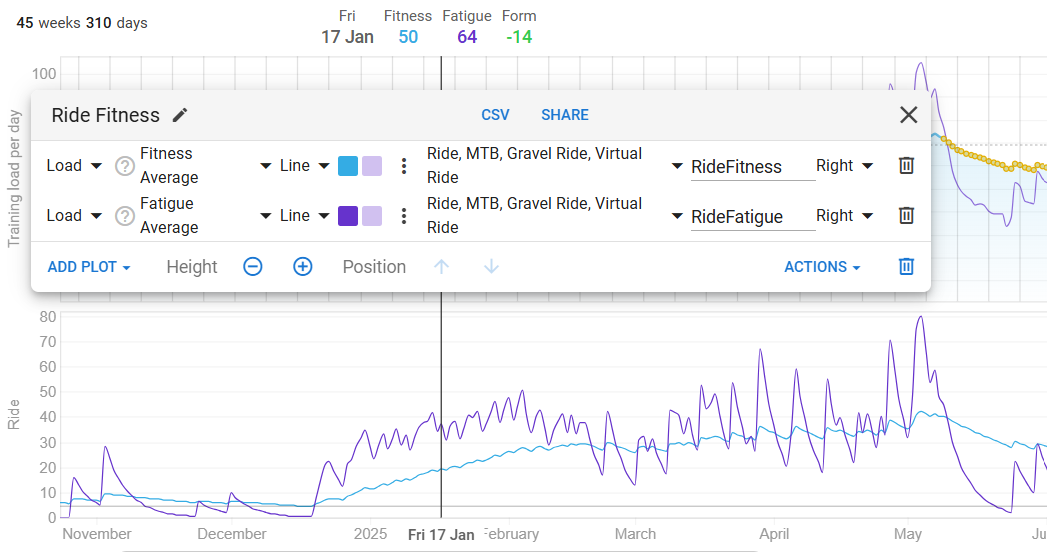Viewport: 1047px width, 552px height.
Task: Open help for Fitness Average plot
Action: tap(125, 166)
